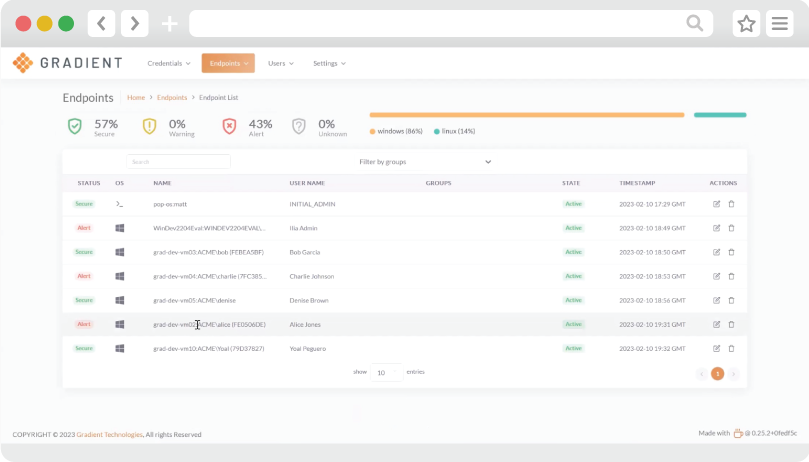809x462 pixels.
Task: Sort table by STATUS column header
Action: tap(89, 183)
